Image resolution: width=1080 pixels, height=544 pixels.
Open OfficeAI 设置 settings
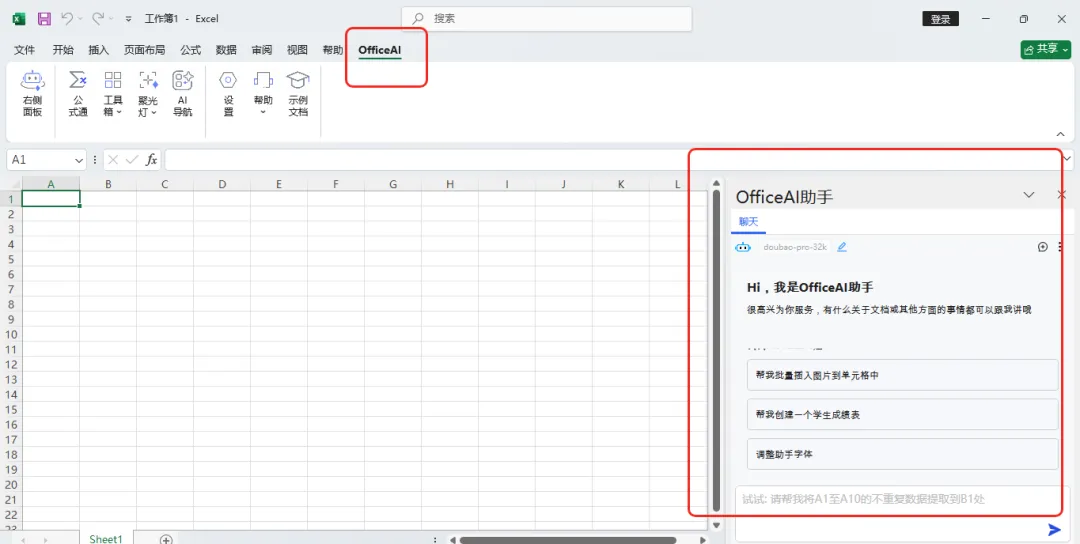pyautogui.click(x=228, y=93)
